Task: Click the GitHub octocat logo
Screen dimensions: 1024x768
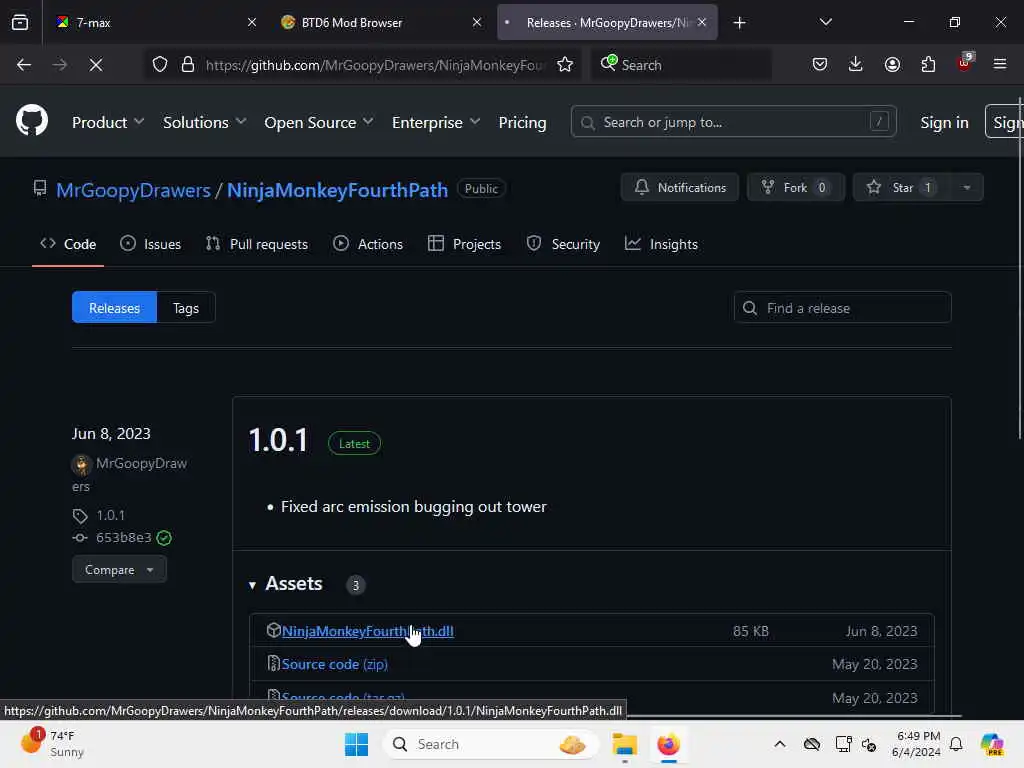Action: click(32, 120)
